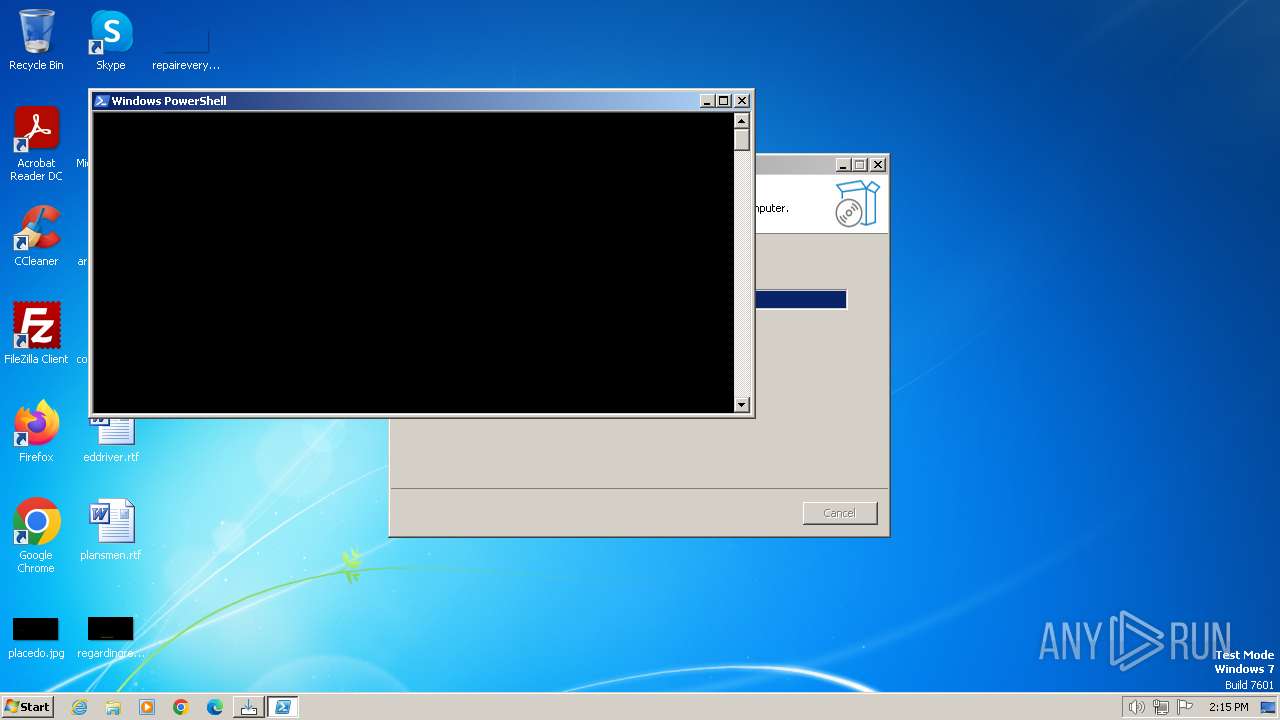
Task: Select the regardingre file on desktop
Action: 111,637
